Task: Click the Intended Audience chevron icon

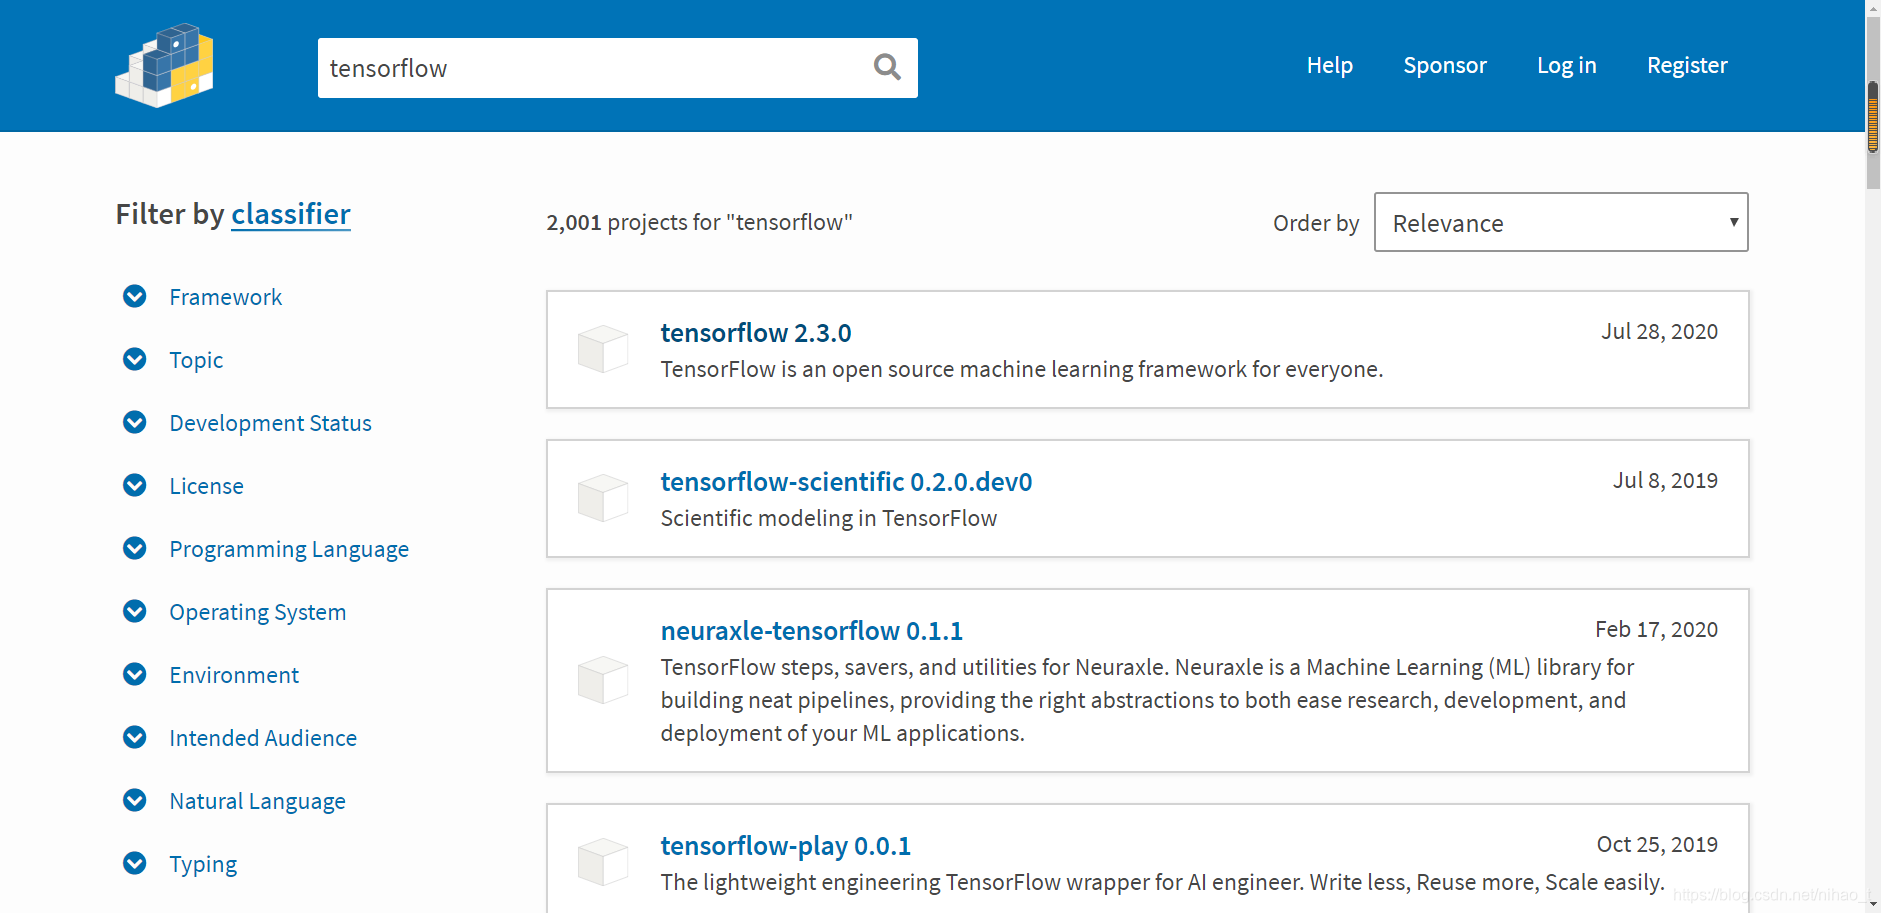Action: 135,737
